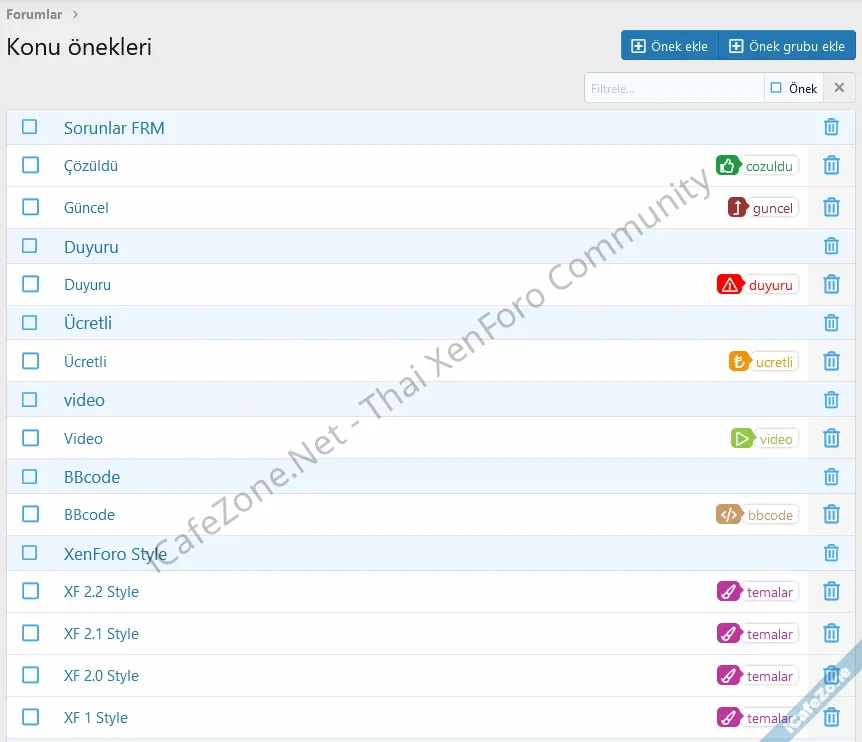
Task: Delete the Sorunlar FRM prefix group
Action: pos(831,127)
